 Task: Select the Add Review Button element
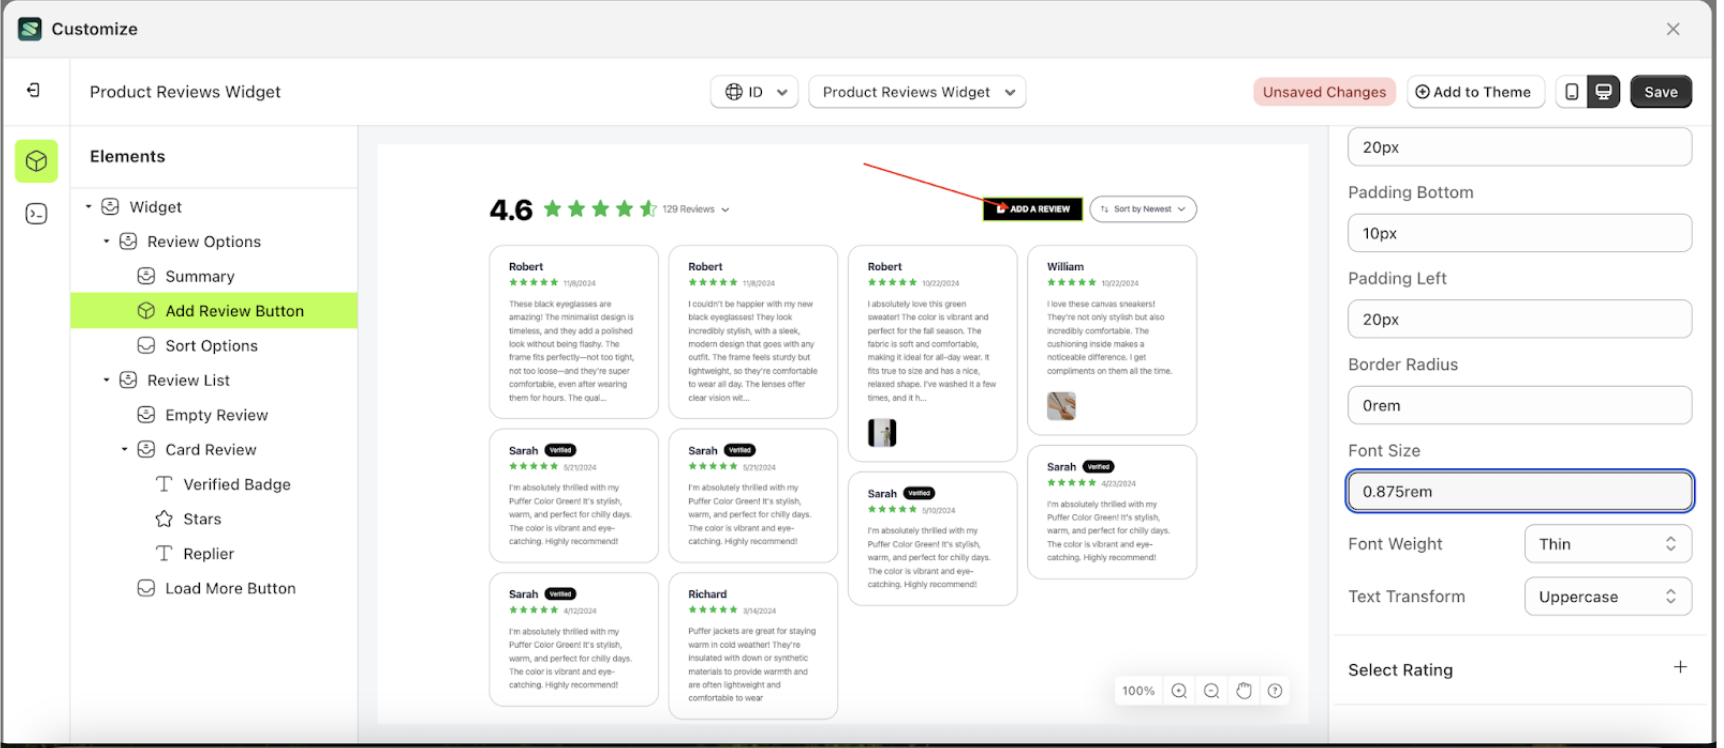pos(214,311)
